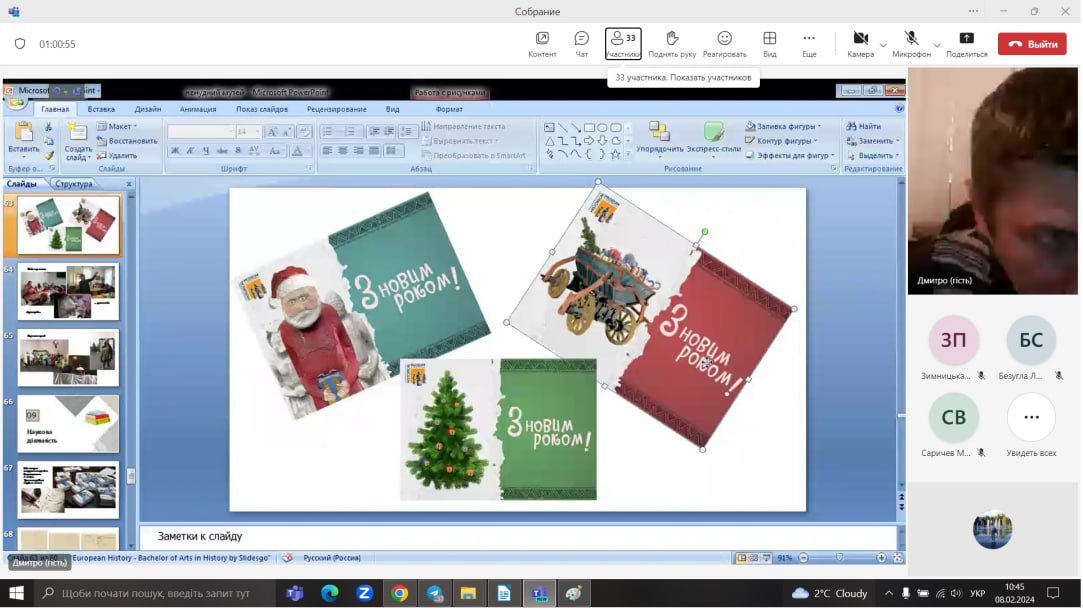Align text to the center
1083x611 pixels.
click(x=343, y=151)
